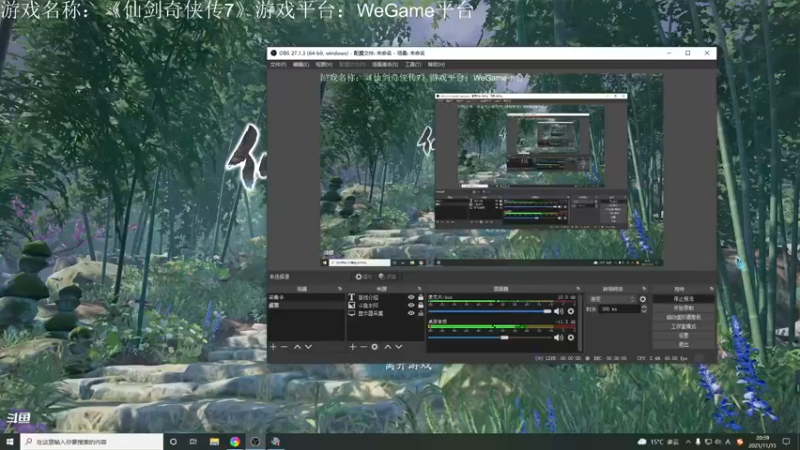Toggle visibility of the text source (first row)
The height and width of the screenshot is (450, 800).
pyautogui.click(x=411, y=297)
